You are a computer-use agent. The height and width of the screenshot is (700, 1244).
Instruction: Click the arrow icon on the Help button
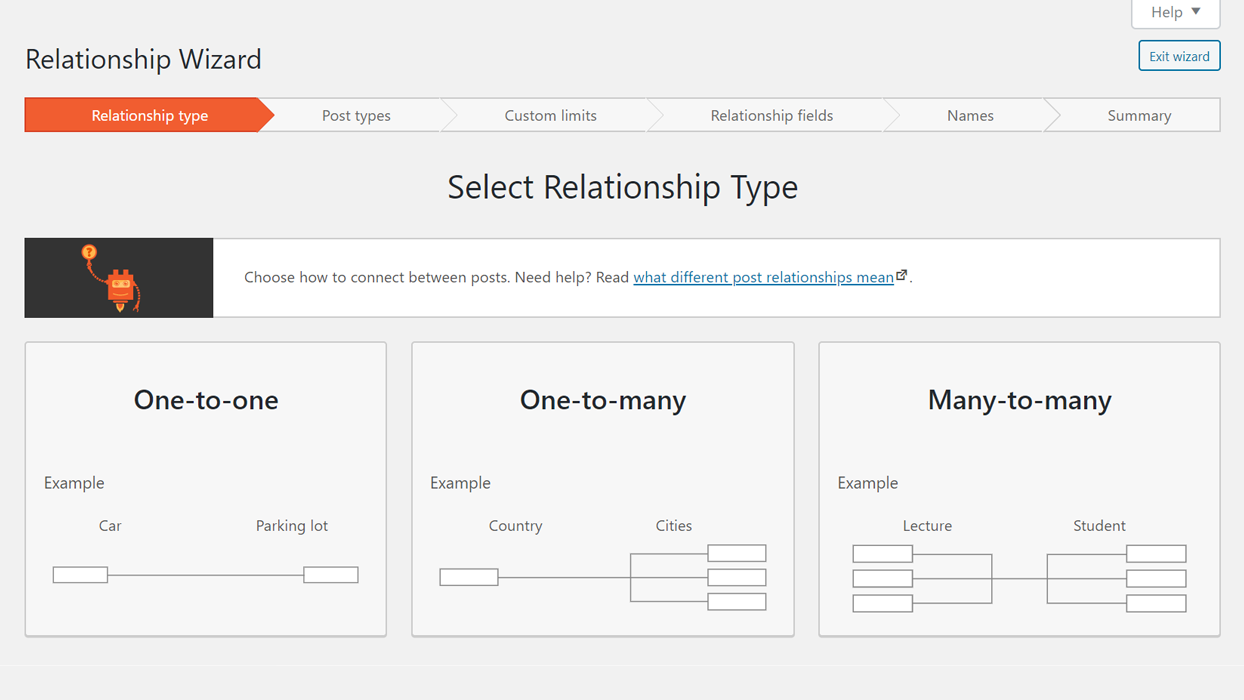(x=1196, y=13)
